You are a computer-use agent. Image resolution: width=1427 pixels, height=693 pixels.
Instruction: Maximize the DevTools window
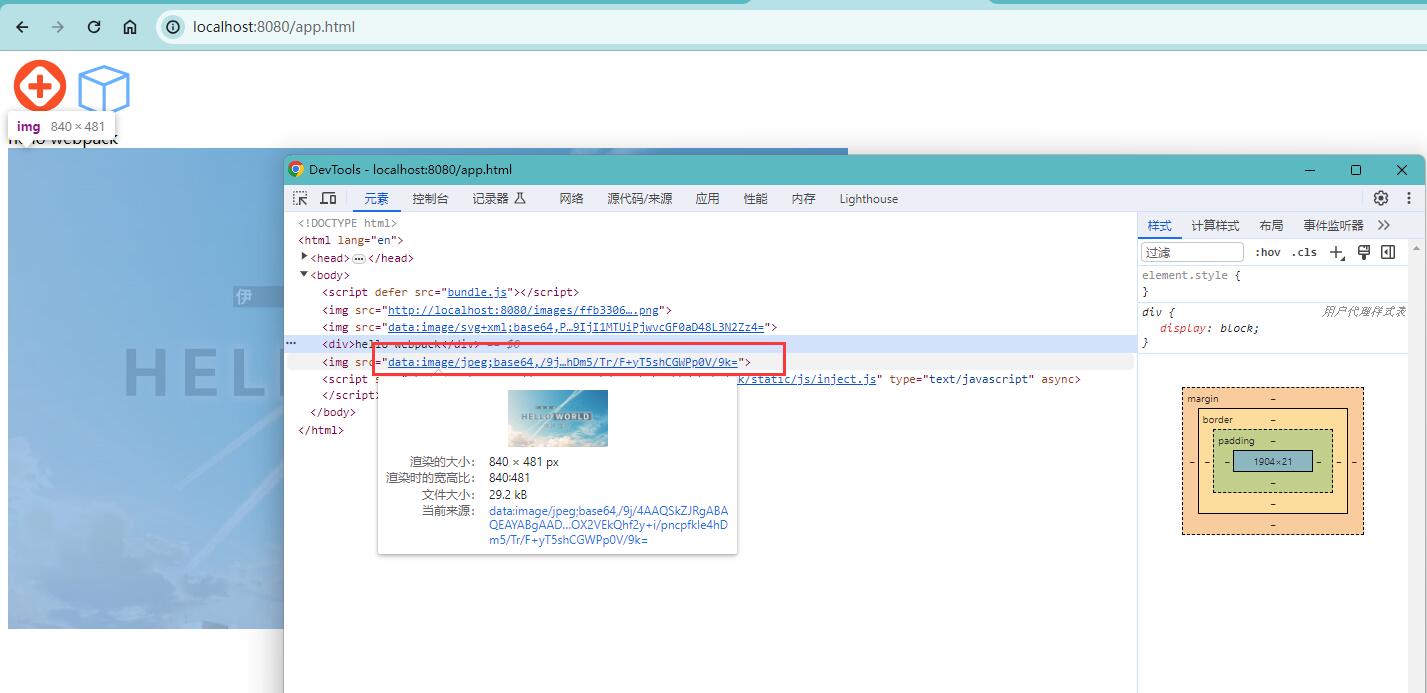point(1356,170)
